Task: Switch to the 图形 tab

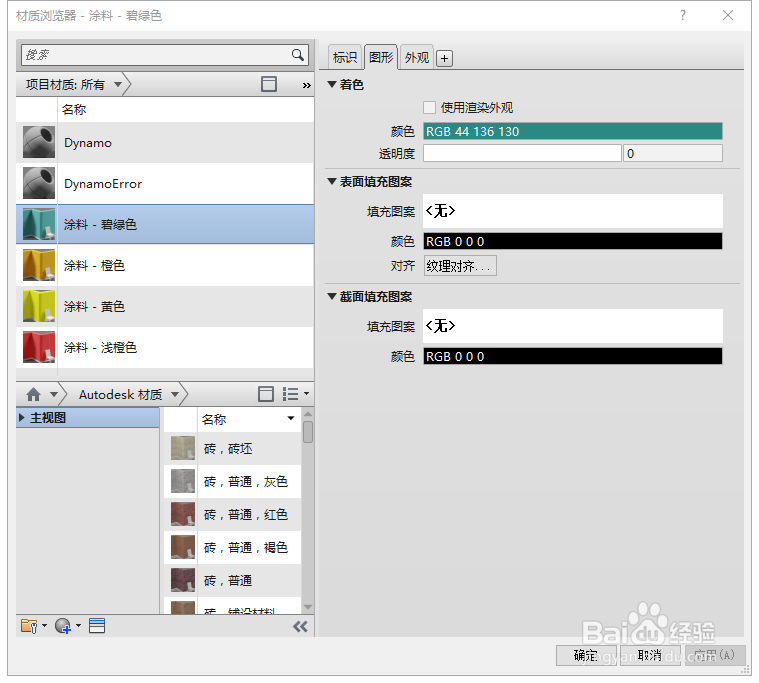Action: click(381, 57)
